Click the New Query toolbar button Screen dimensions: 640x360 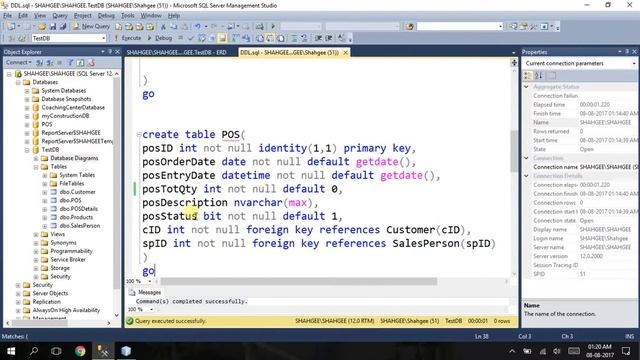tap(91, 26)
